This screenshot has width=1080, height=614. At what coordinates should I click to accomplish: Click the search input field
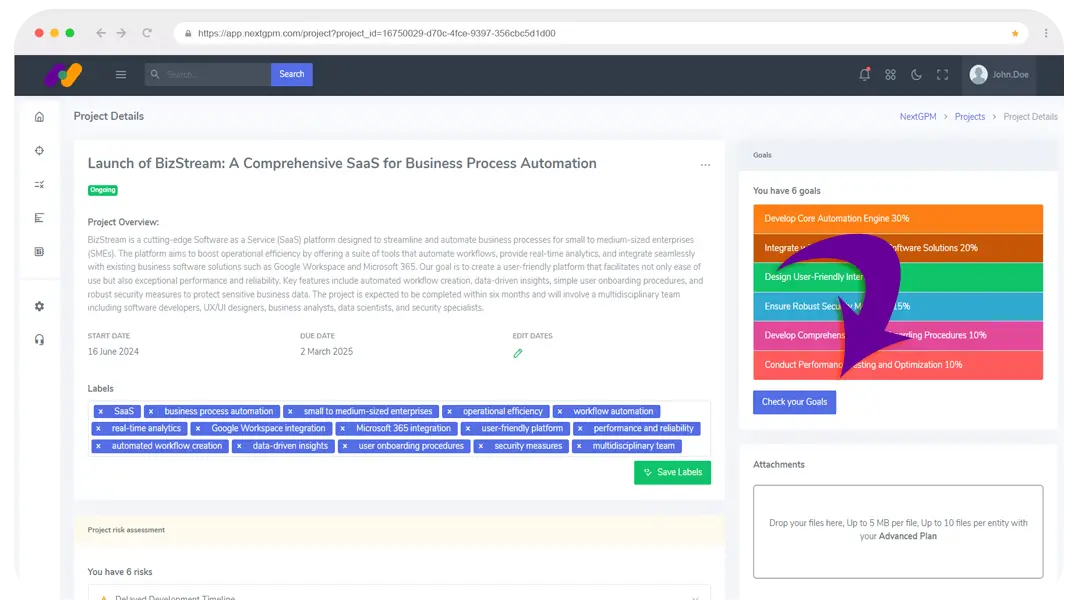click(x=207, y=74)
